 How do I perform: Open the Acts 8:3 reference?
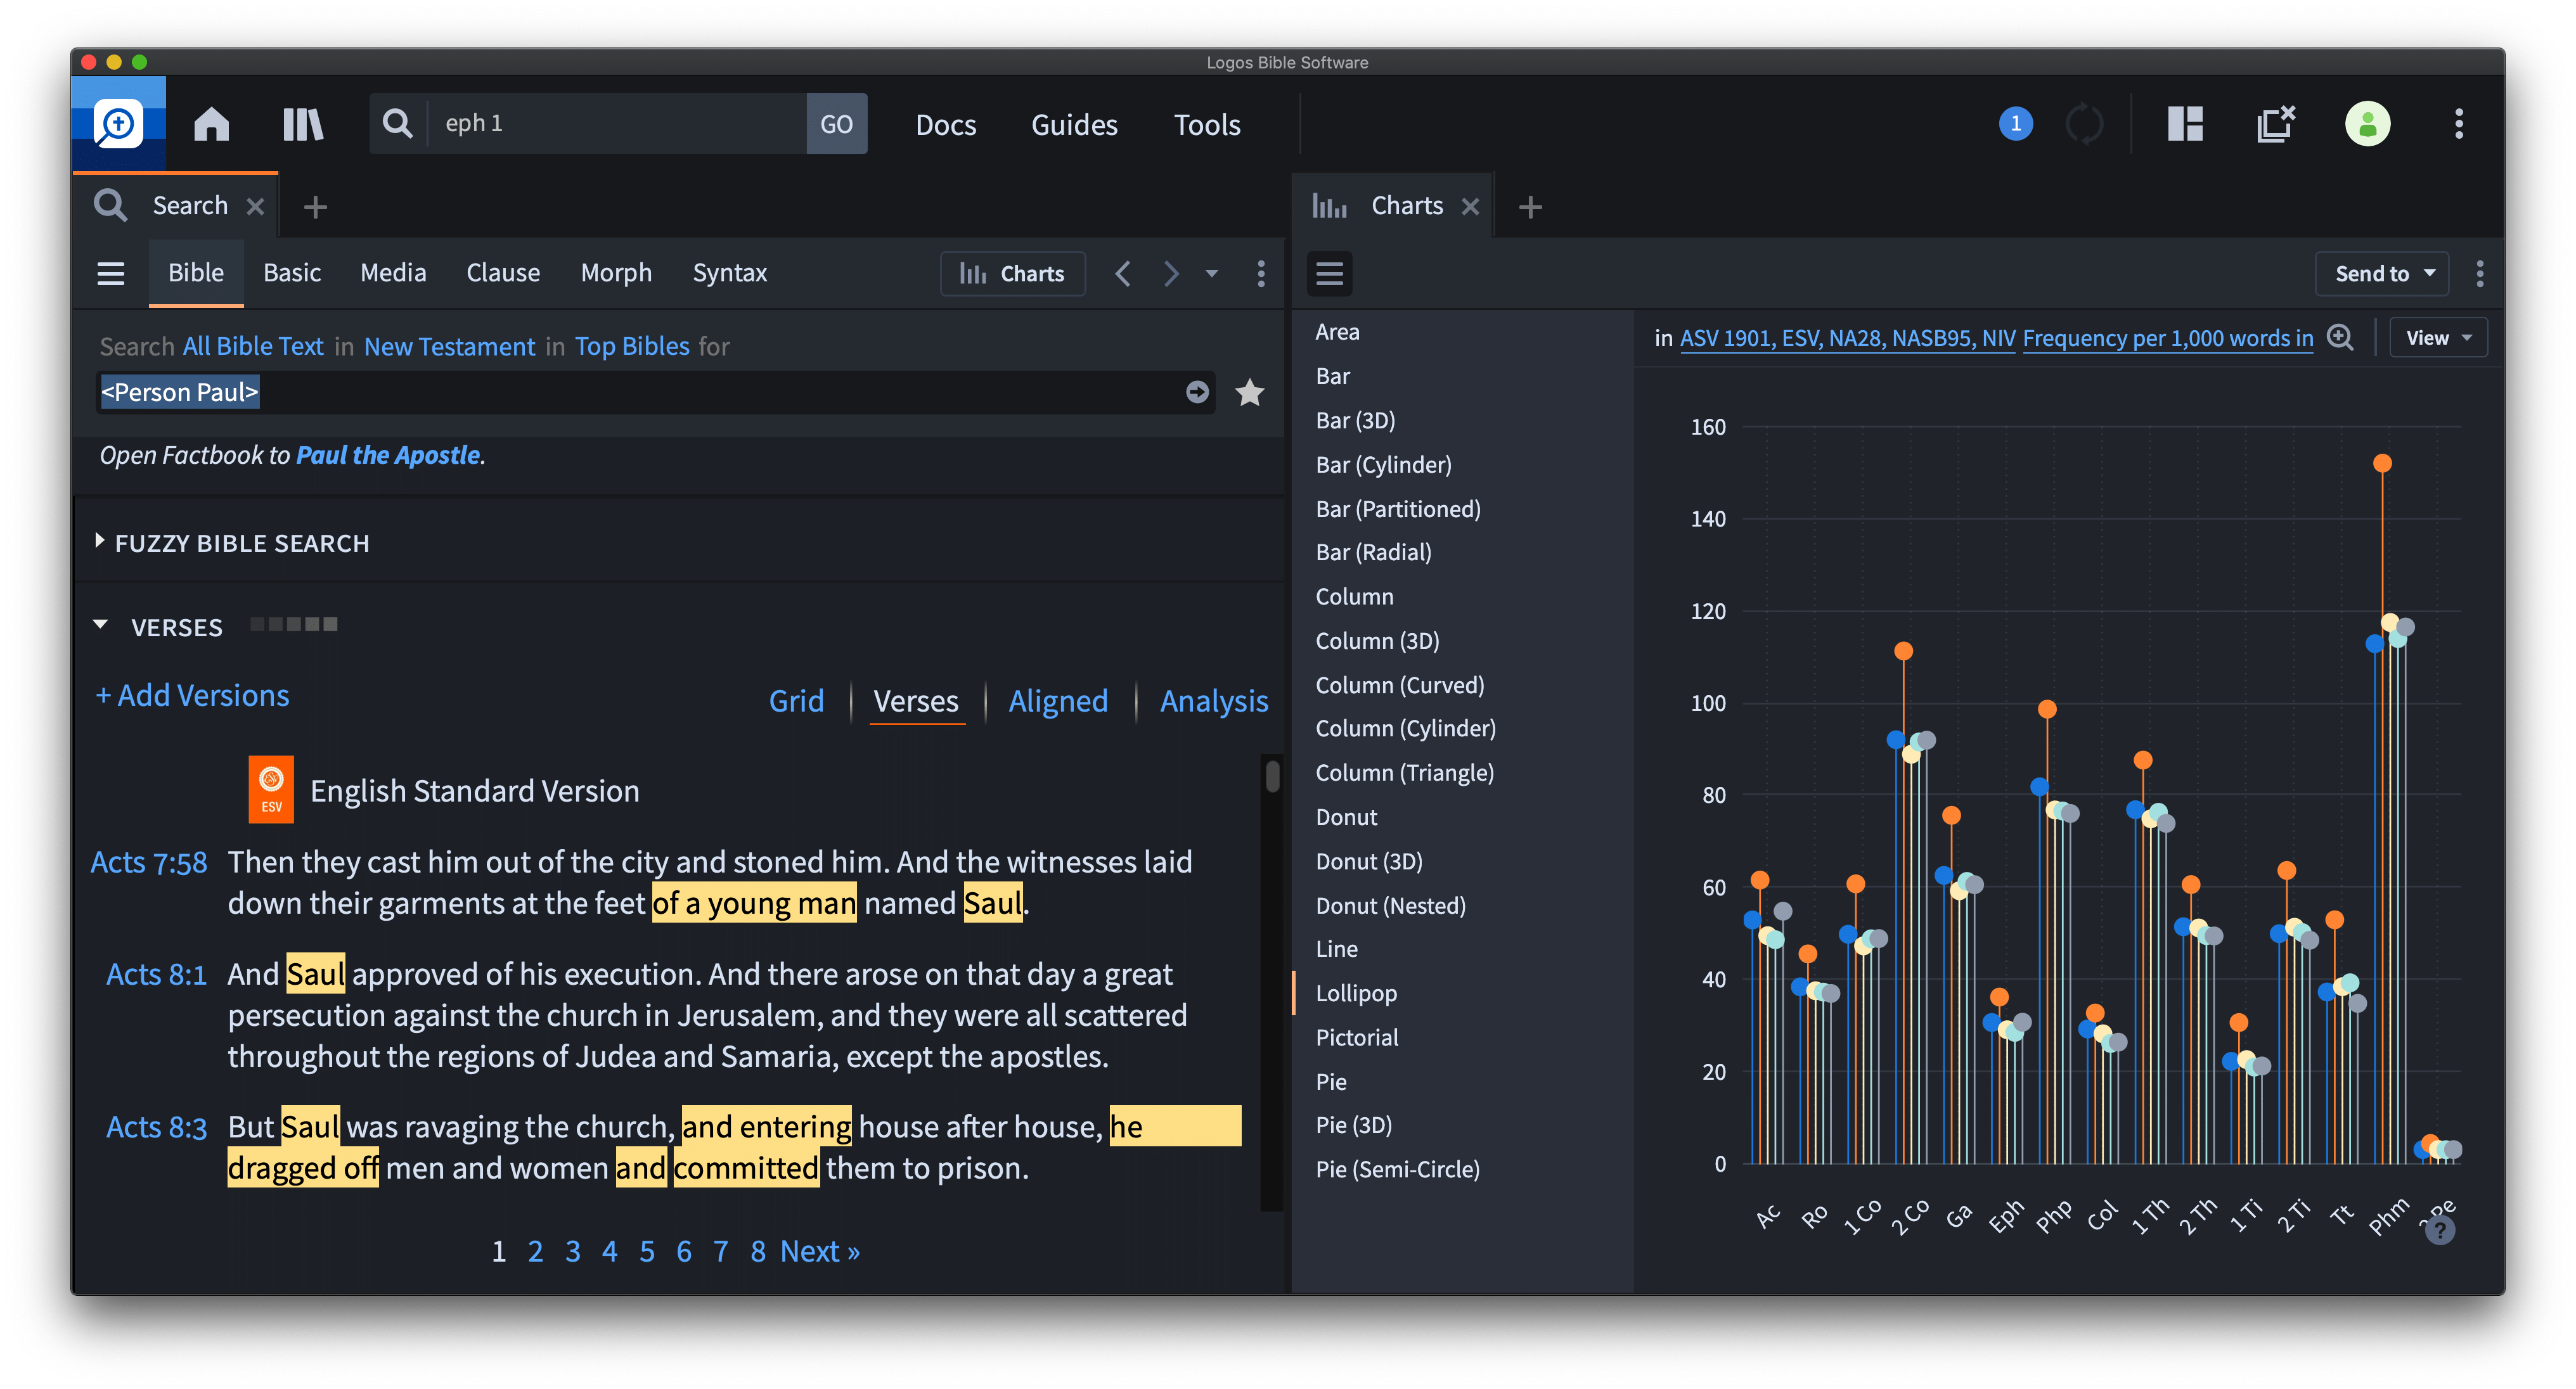tap(156, 1127)
